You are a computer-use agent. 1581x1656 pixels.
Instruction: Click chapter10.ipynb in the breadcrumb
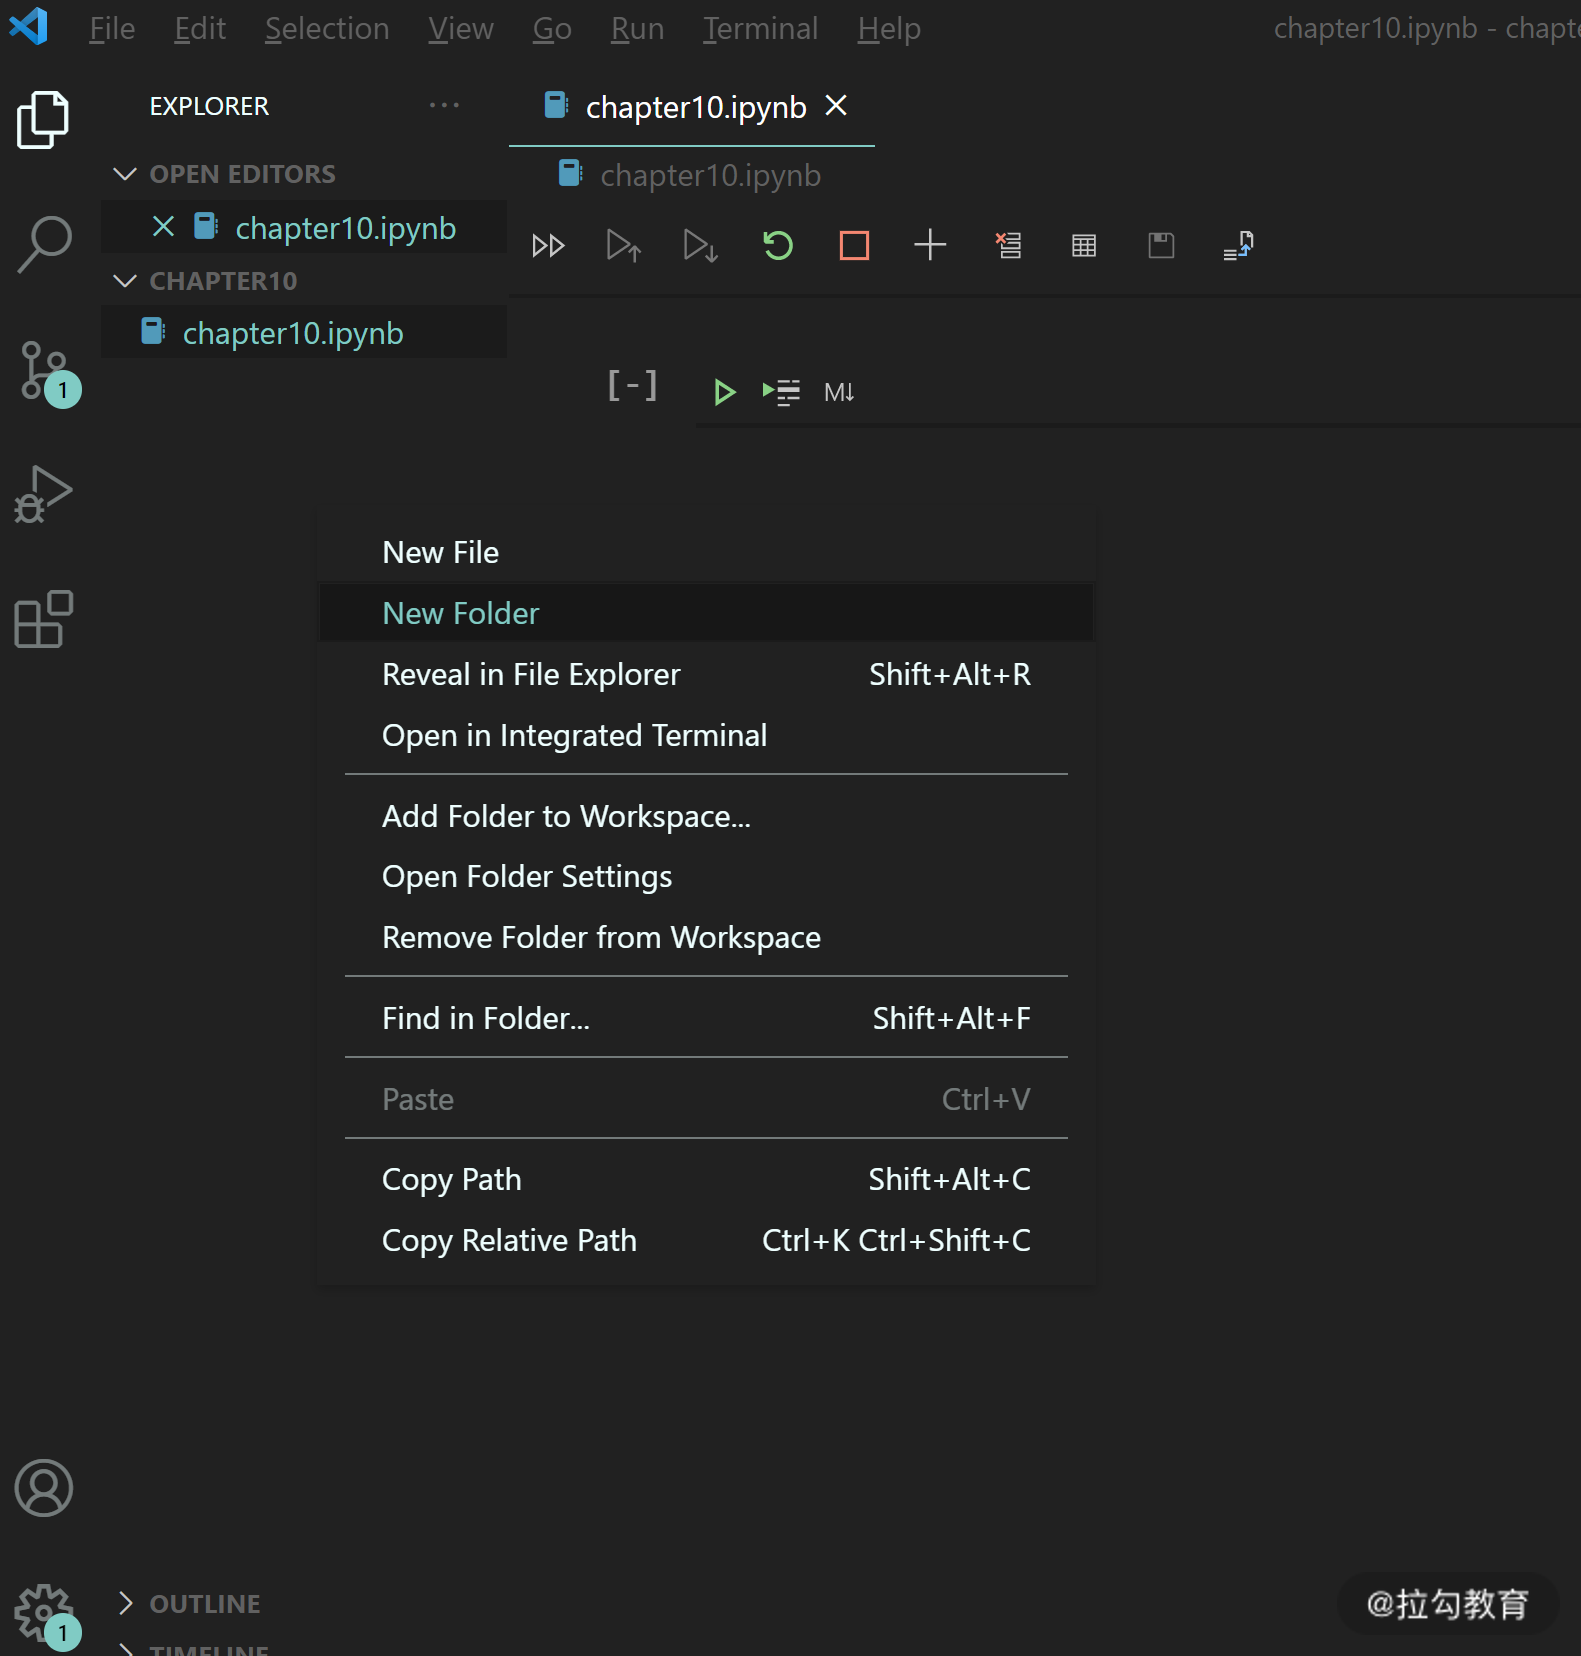click(x=710, y=175)
